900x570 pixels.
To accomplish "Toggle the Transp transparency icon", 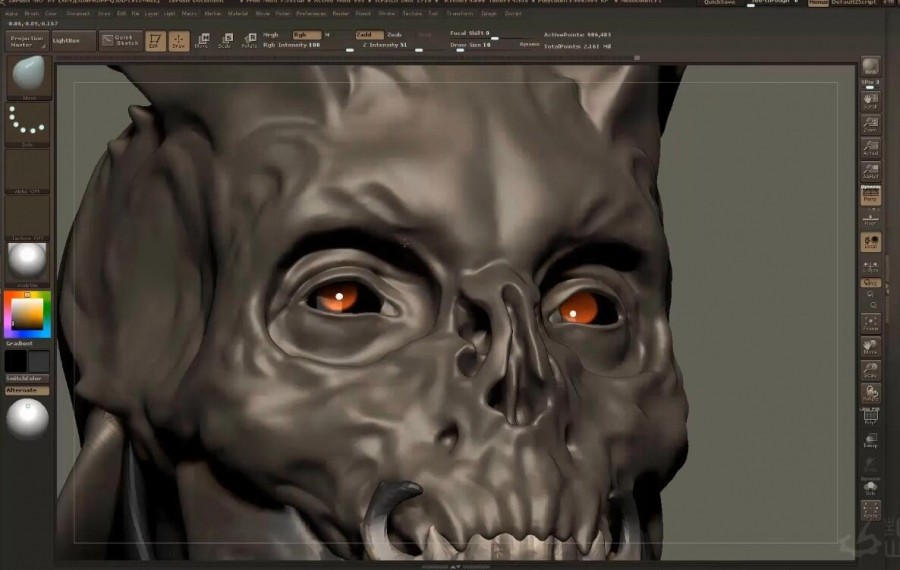I will click(871, 440).
